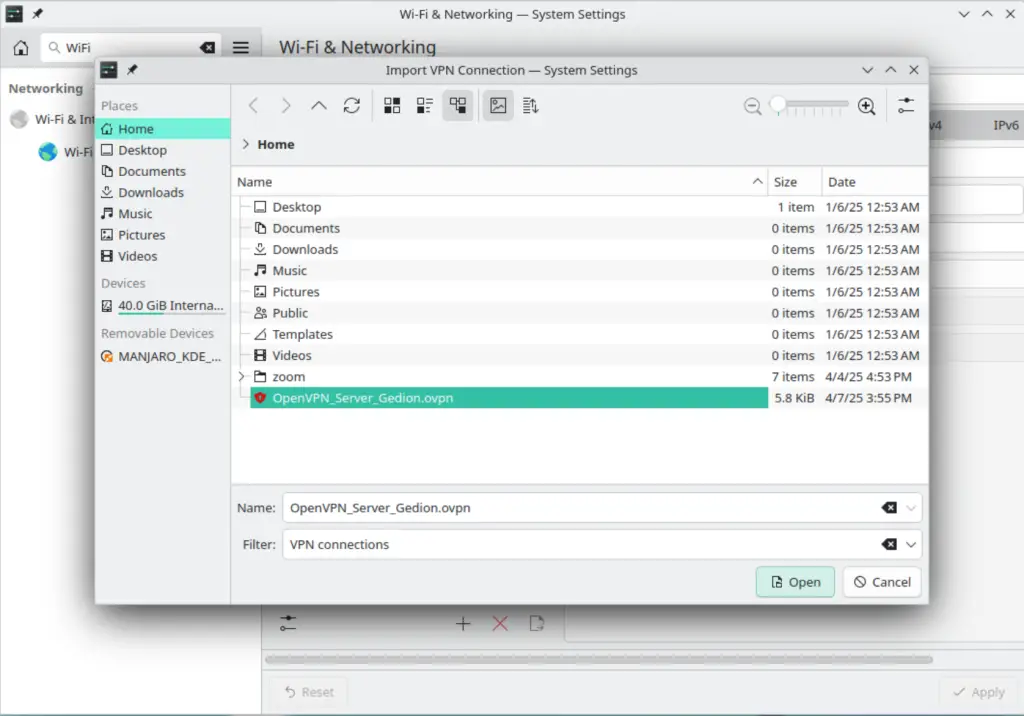
Task: Open the Filter dropdown
Action: 909,544
